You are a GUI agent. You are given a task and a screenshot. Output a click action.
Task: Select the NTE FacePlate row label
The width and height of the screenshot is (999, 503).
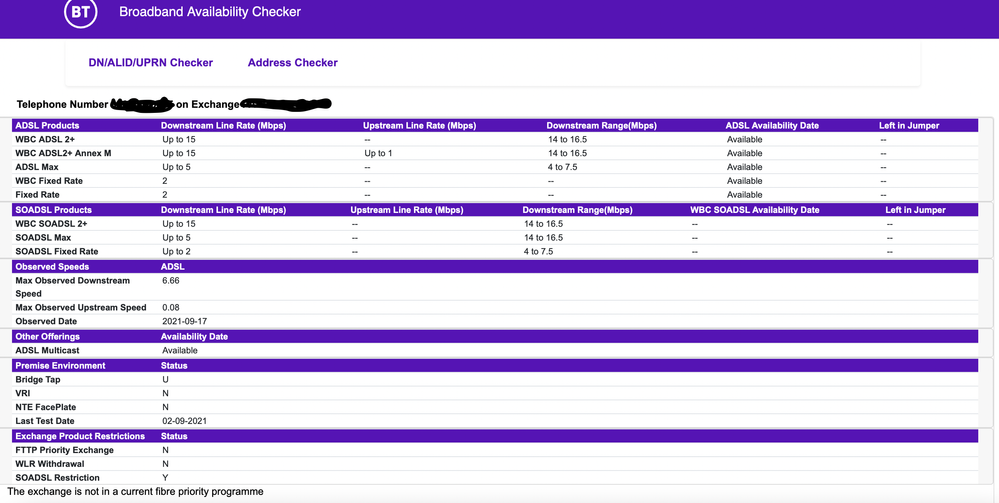(46, 407)
